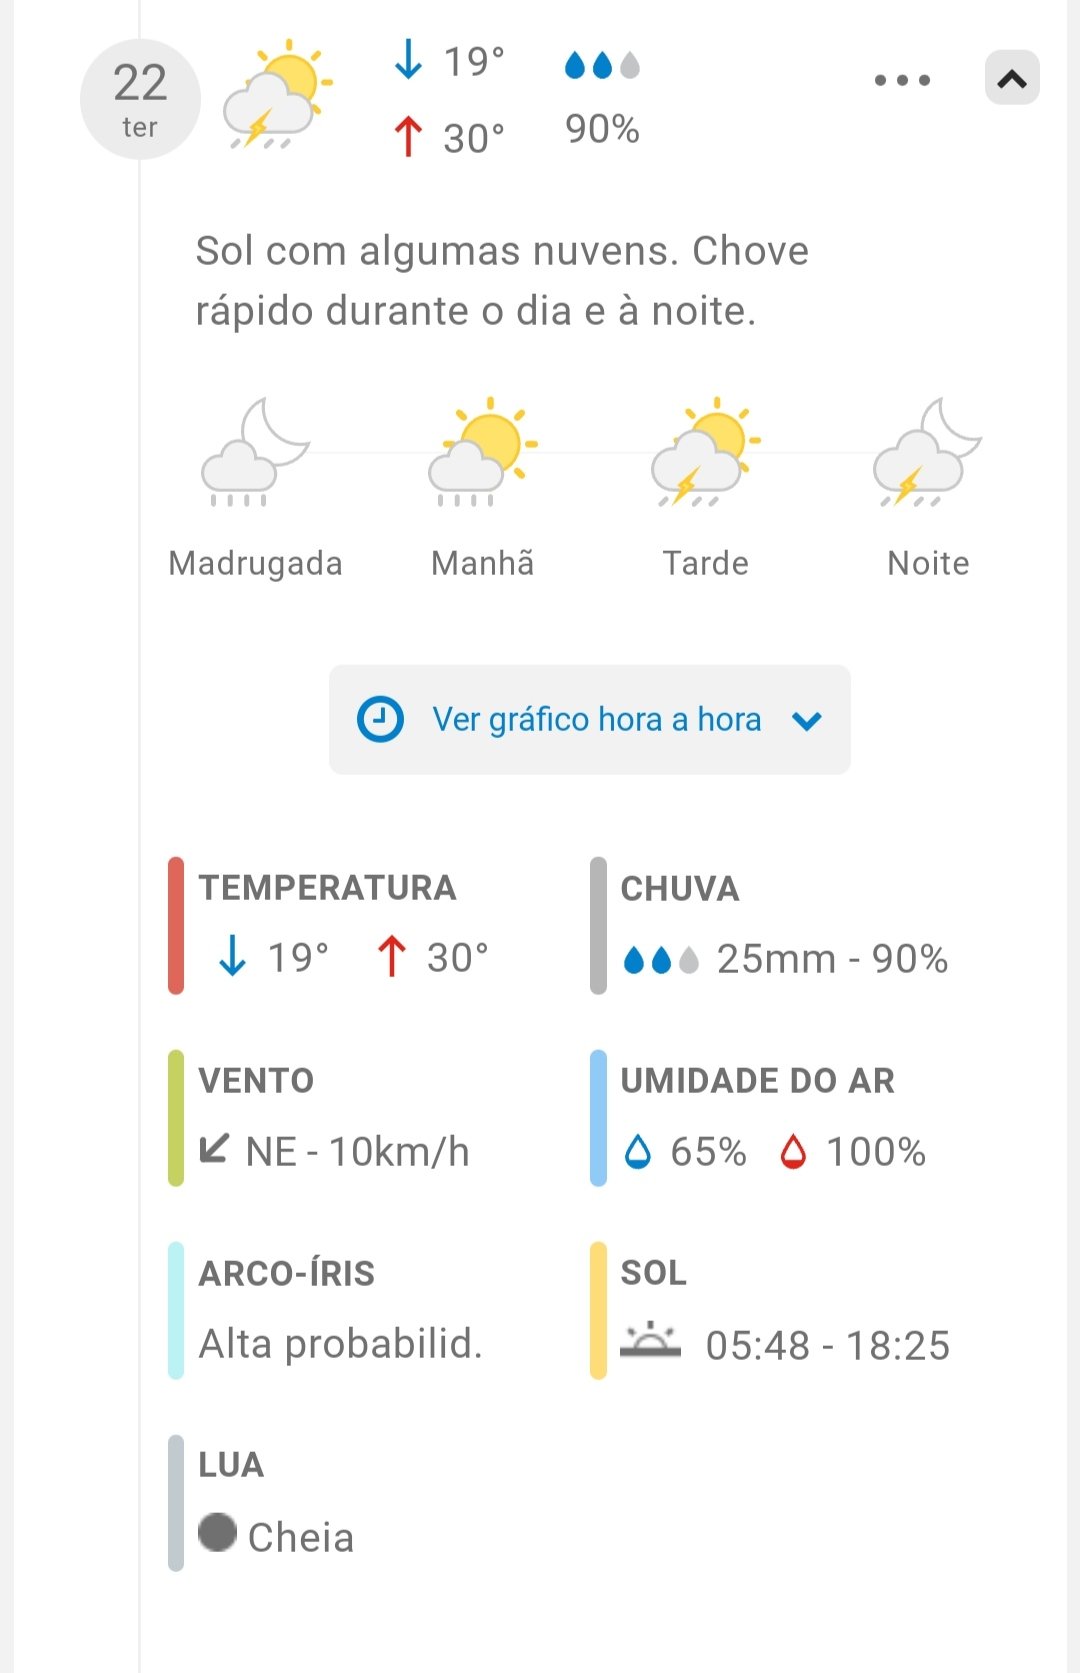
Task: Tap the Tarde thunderstorm icon
Action: point(706,452)
